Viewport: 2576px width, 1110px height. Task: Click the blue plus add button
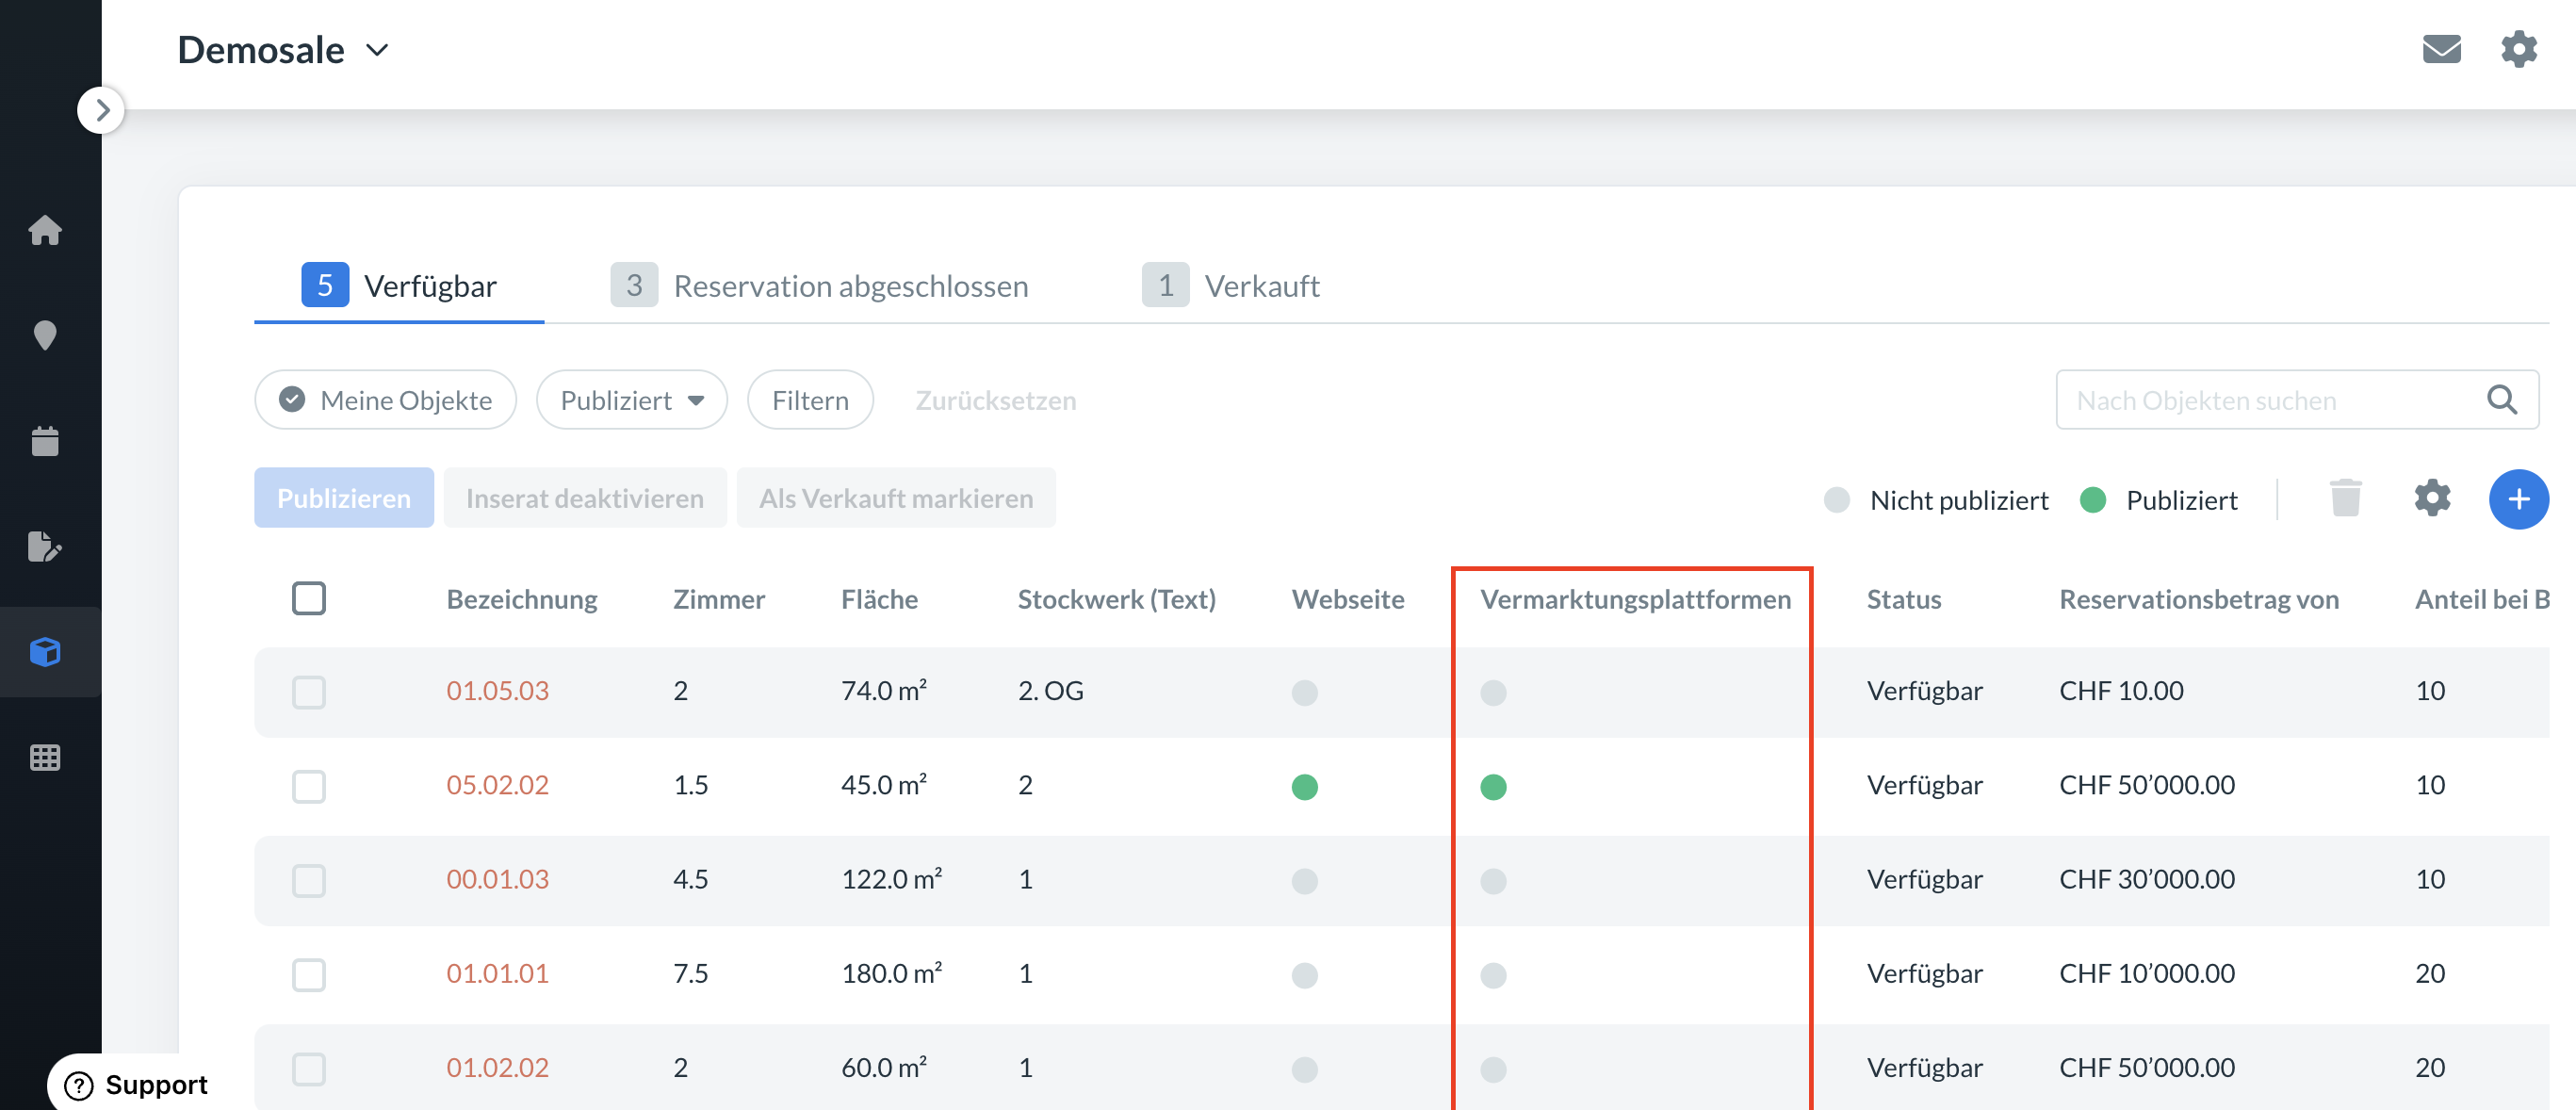pyautogui.click(x=2518, y=499)
